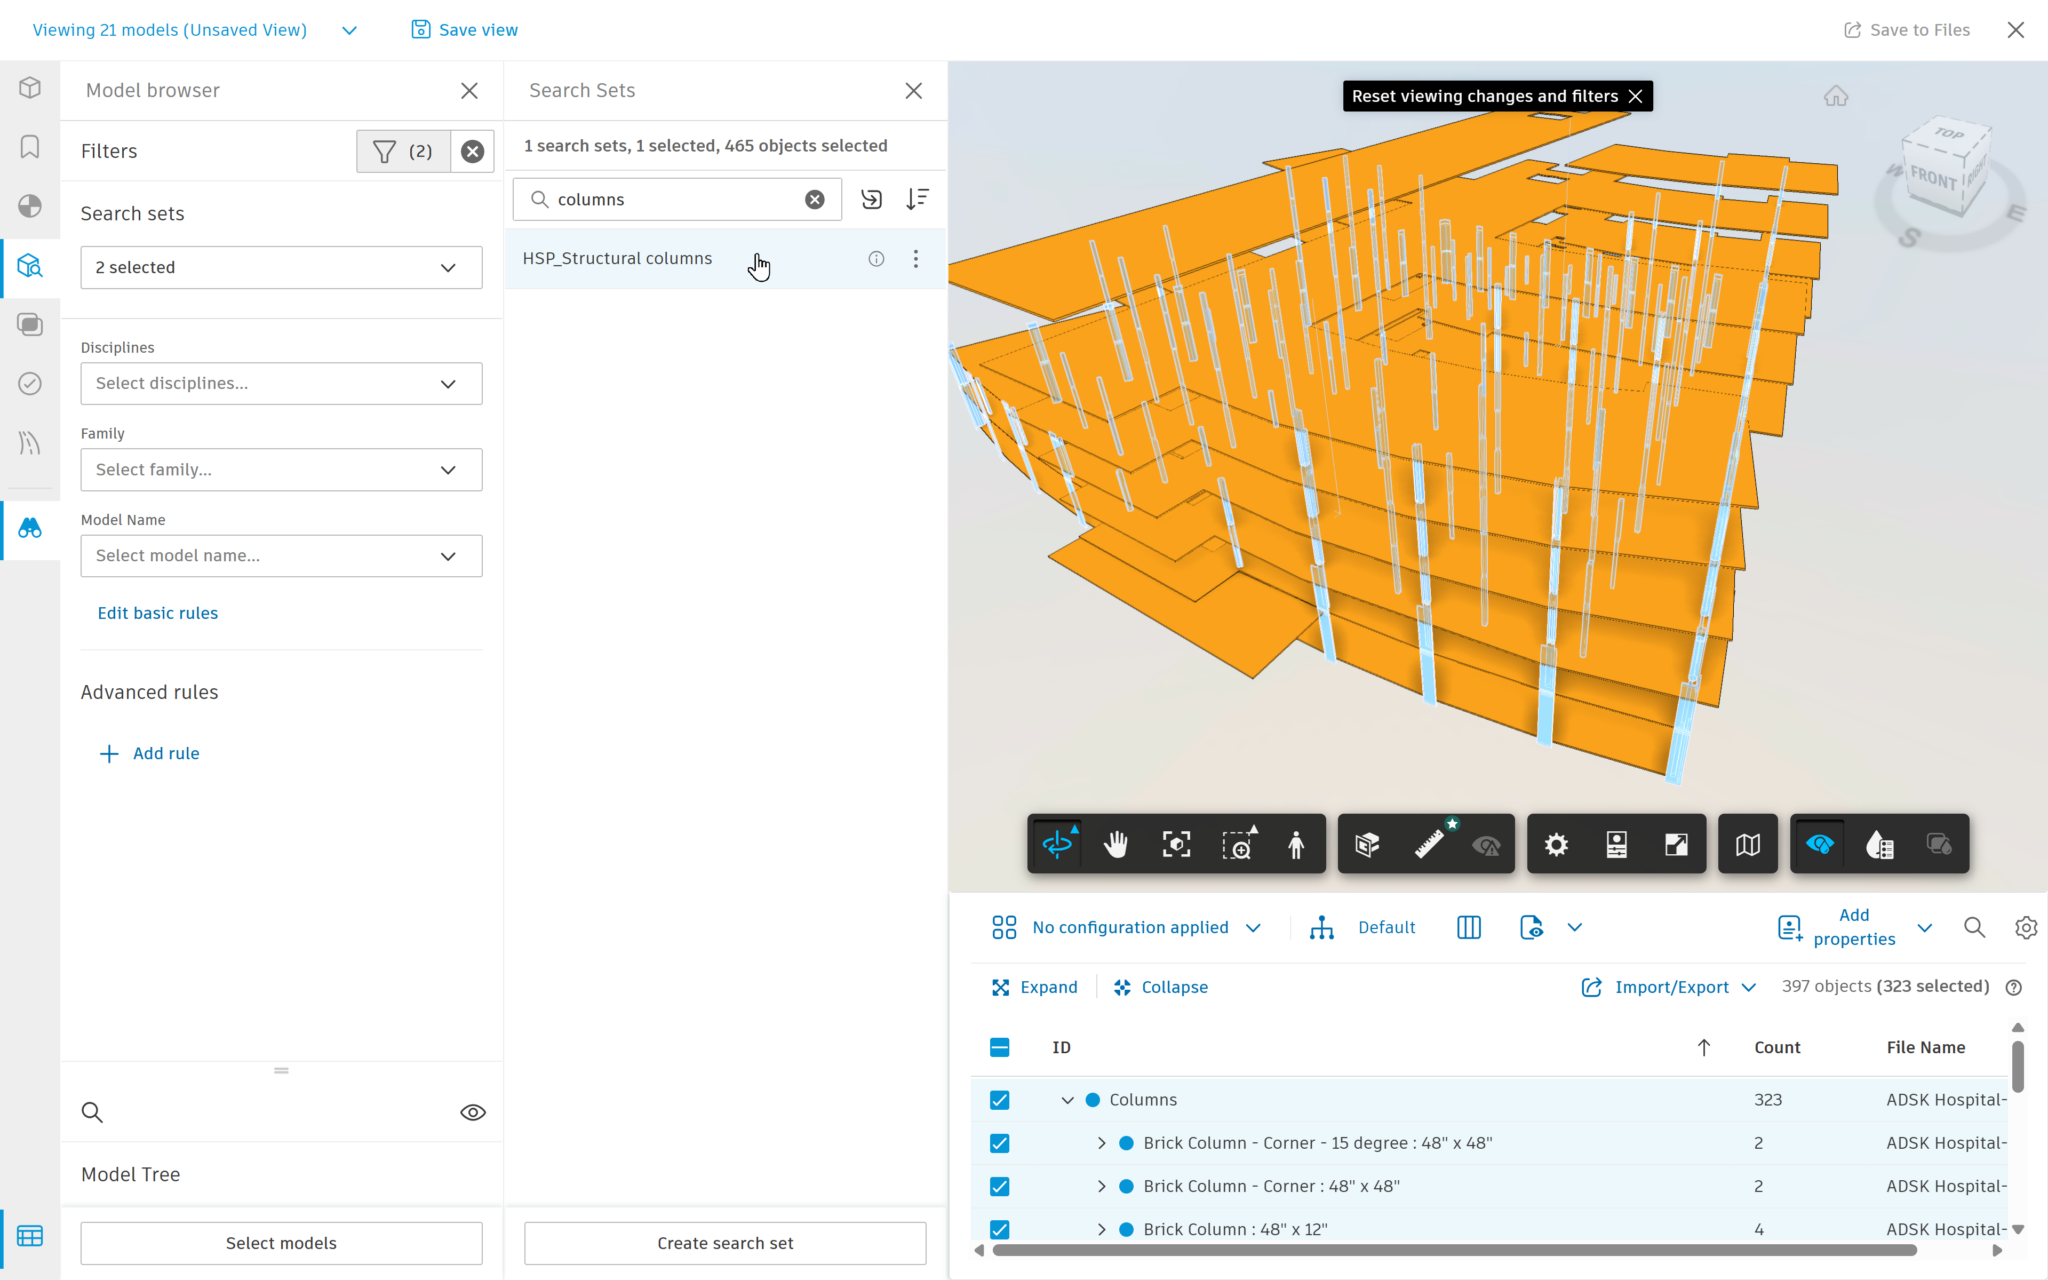Sort search sets list
2048x1280 pixels.
(917, 199)
